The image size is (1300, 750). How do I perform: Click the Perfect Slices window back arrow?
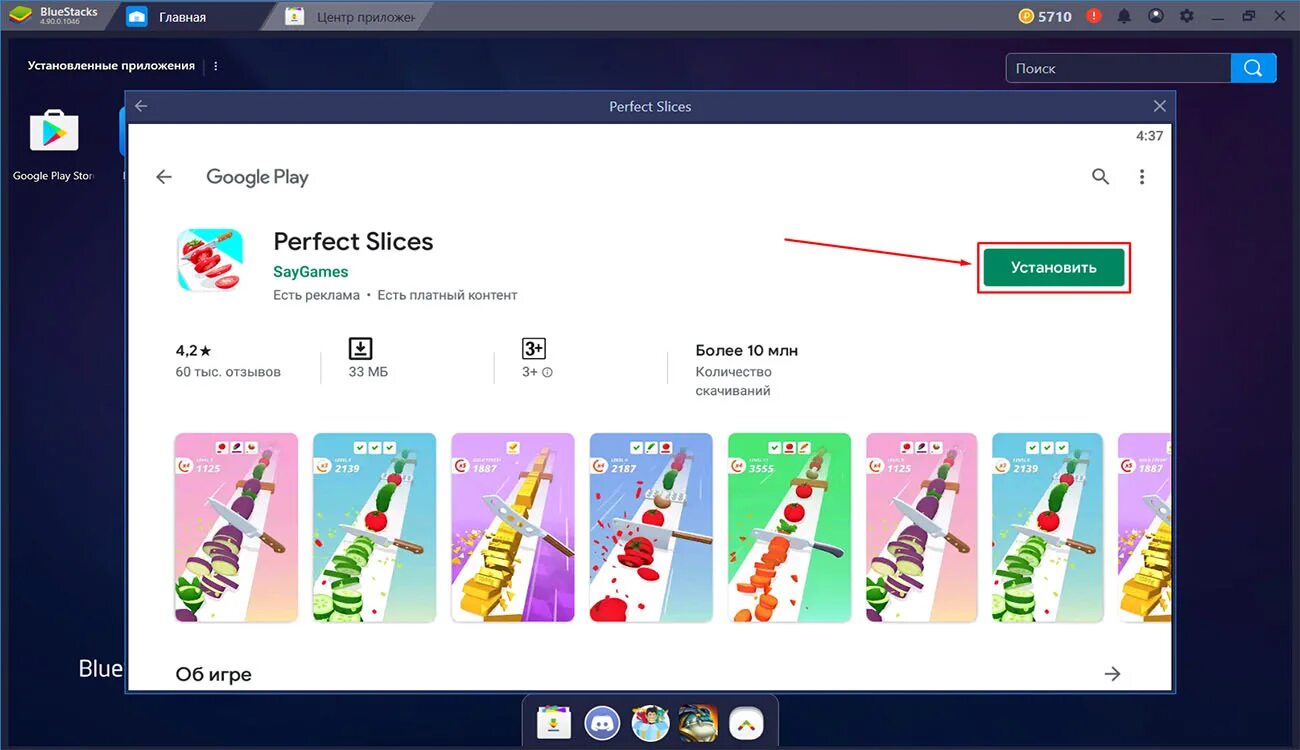tap(141, 106)
